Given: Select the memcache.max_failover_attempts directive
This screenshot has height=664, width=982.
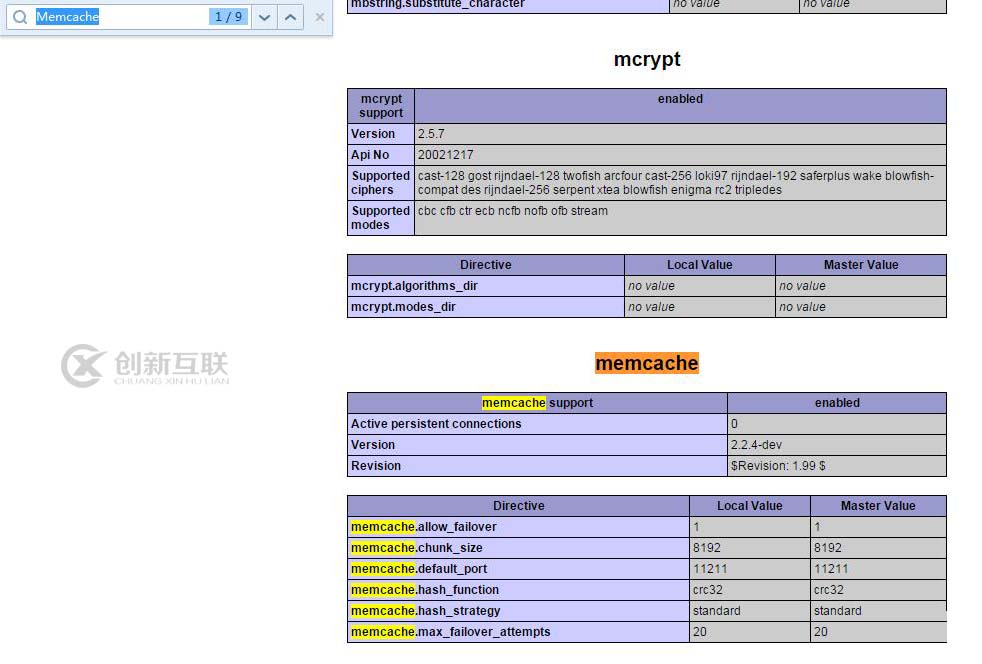Looking at the screenshot, I should tap(450, 632).
